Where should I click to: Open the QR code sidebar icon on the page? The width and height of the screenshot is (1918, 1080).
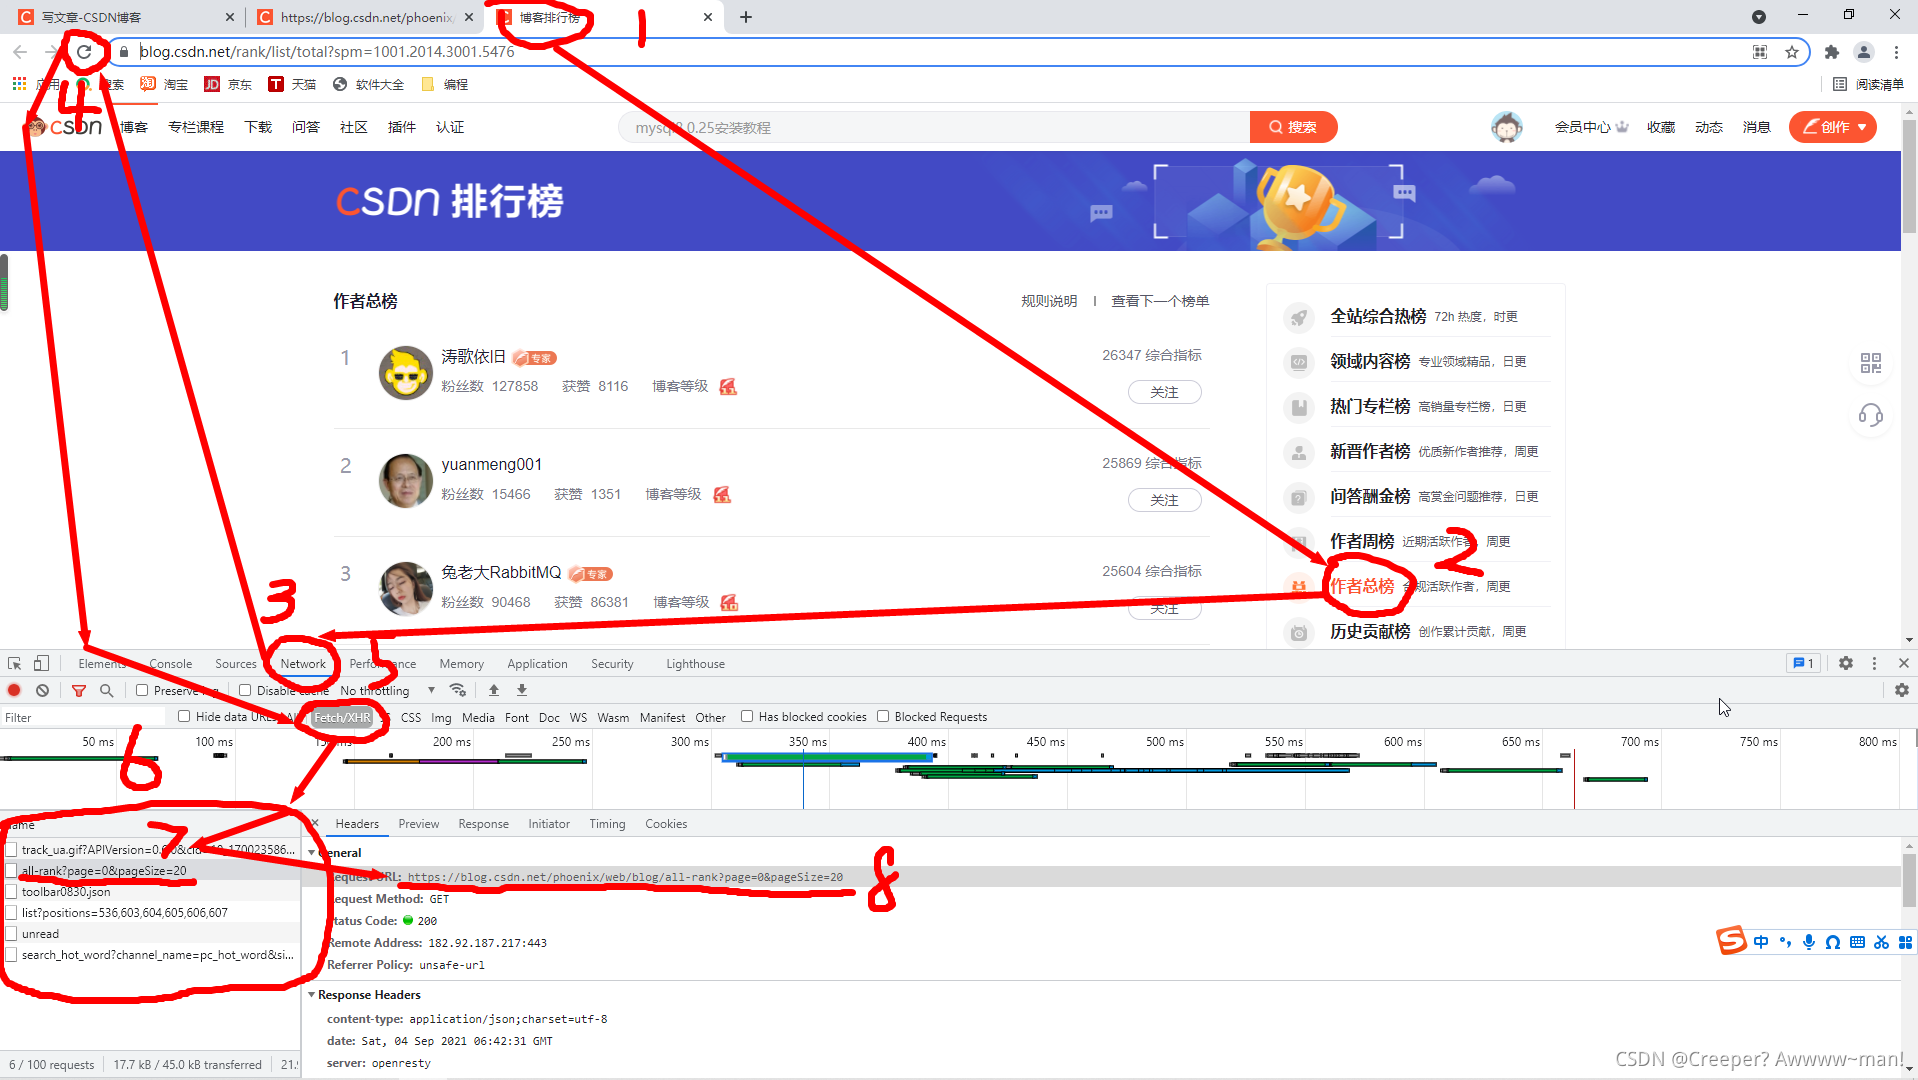pos(1871,363)
